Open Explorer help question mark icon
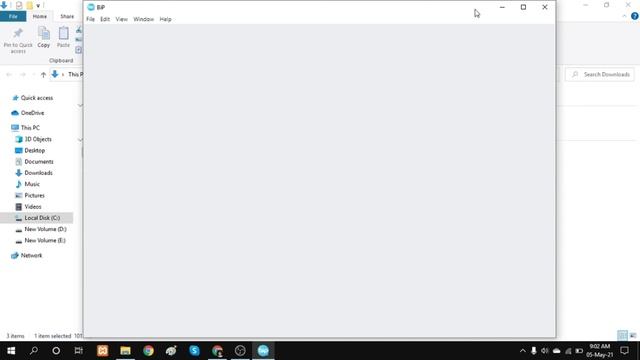The width and height of the screenshot is (640, 360). pyautogui.click(x=634, y=16)
